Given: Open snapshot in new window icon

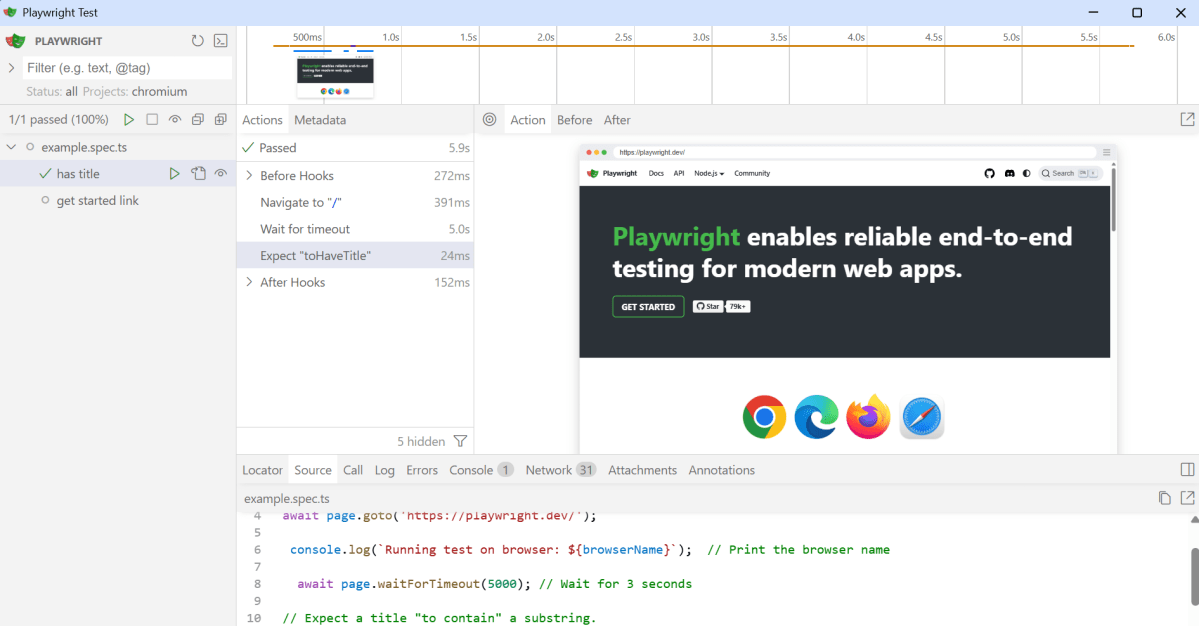Looking at the screenshot, I should click(x=1187, y=120).
